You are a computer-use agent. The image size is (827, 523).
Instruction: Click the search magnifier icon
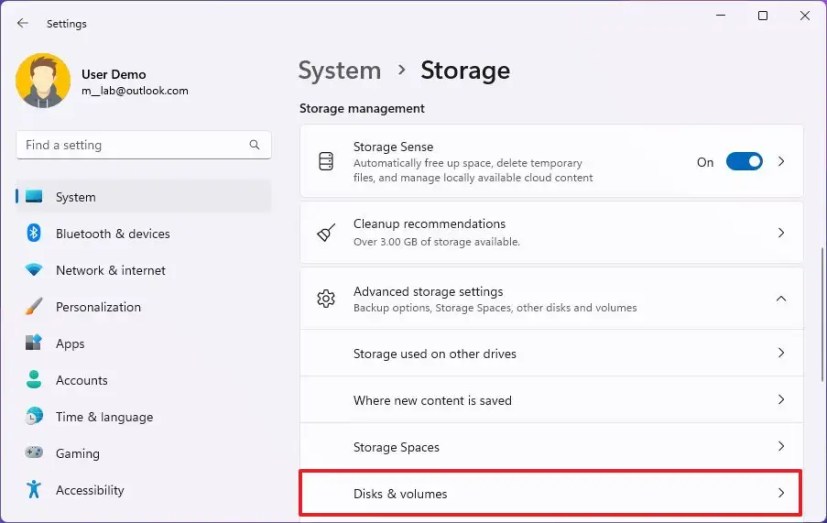[254, 144]
